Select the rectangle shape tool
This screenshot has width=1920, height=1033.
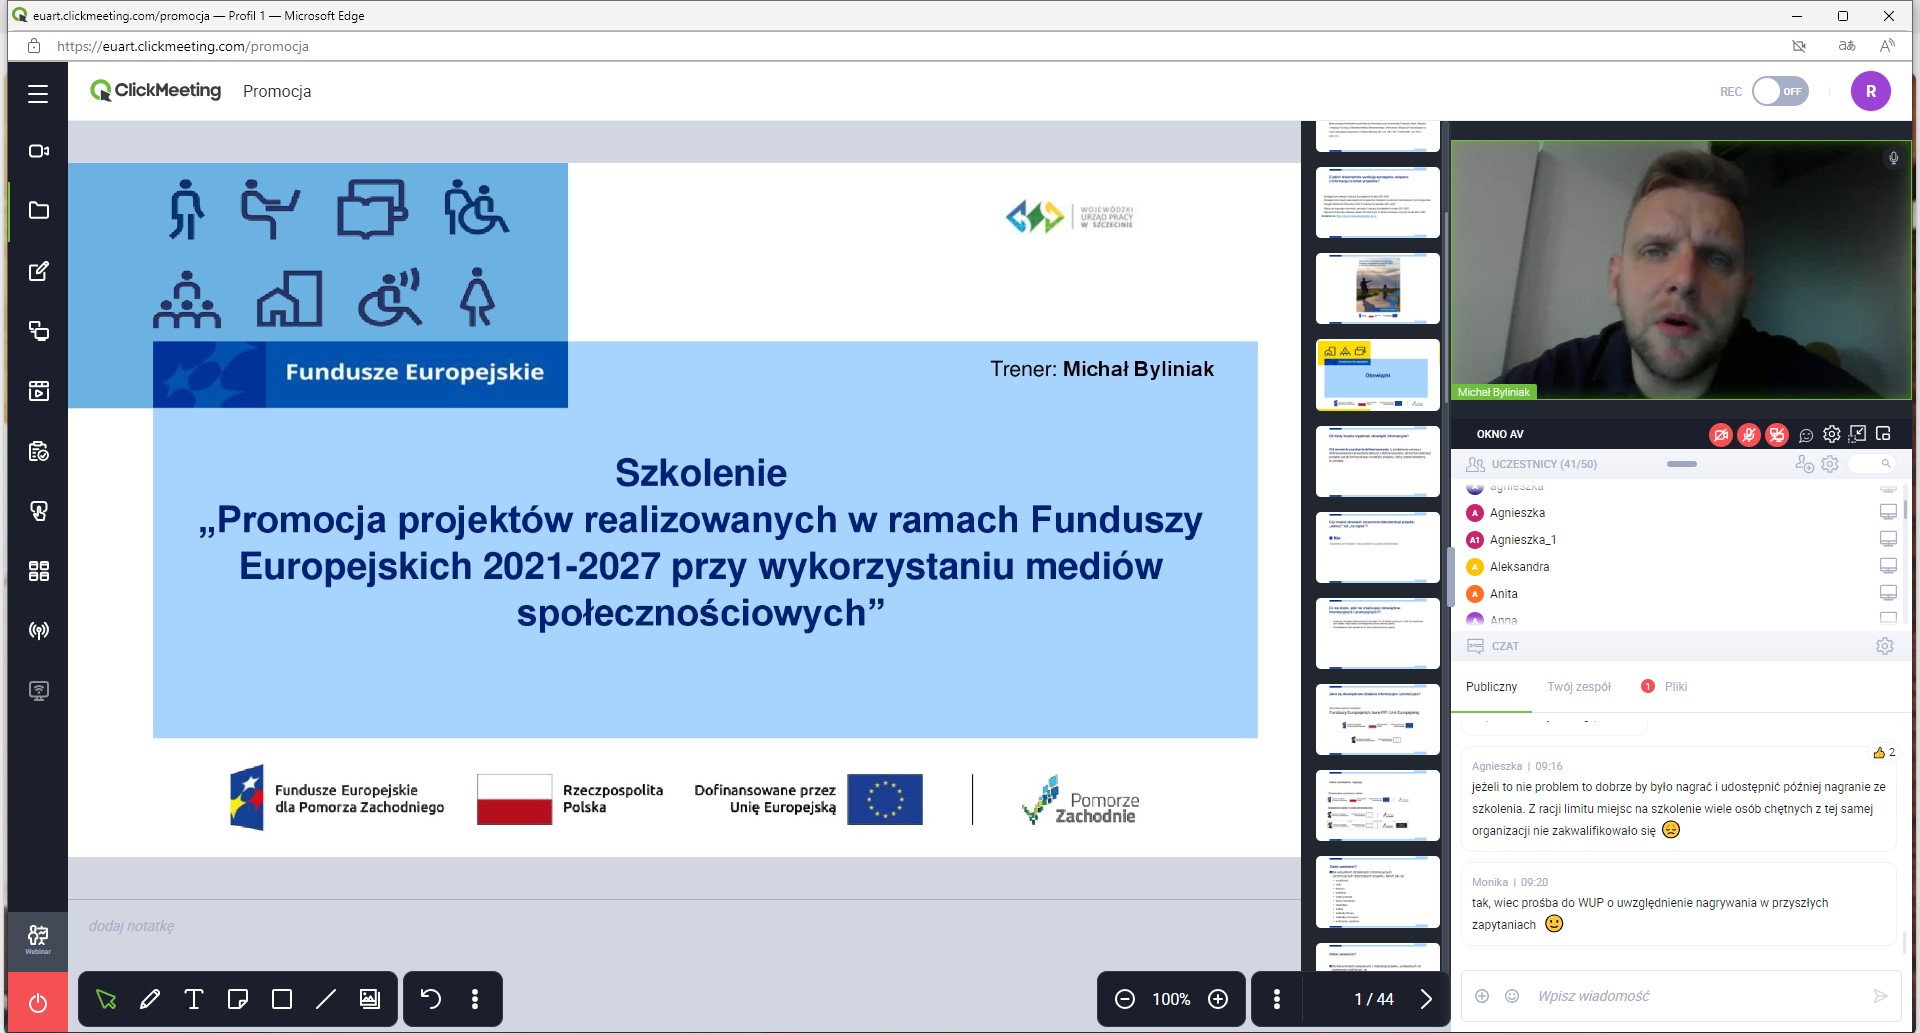click(282, 999)
